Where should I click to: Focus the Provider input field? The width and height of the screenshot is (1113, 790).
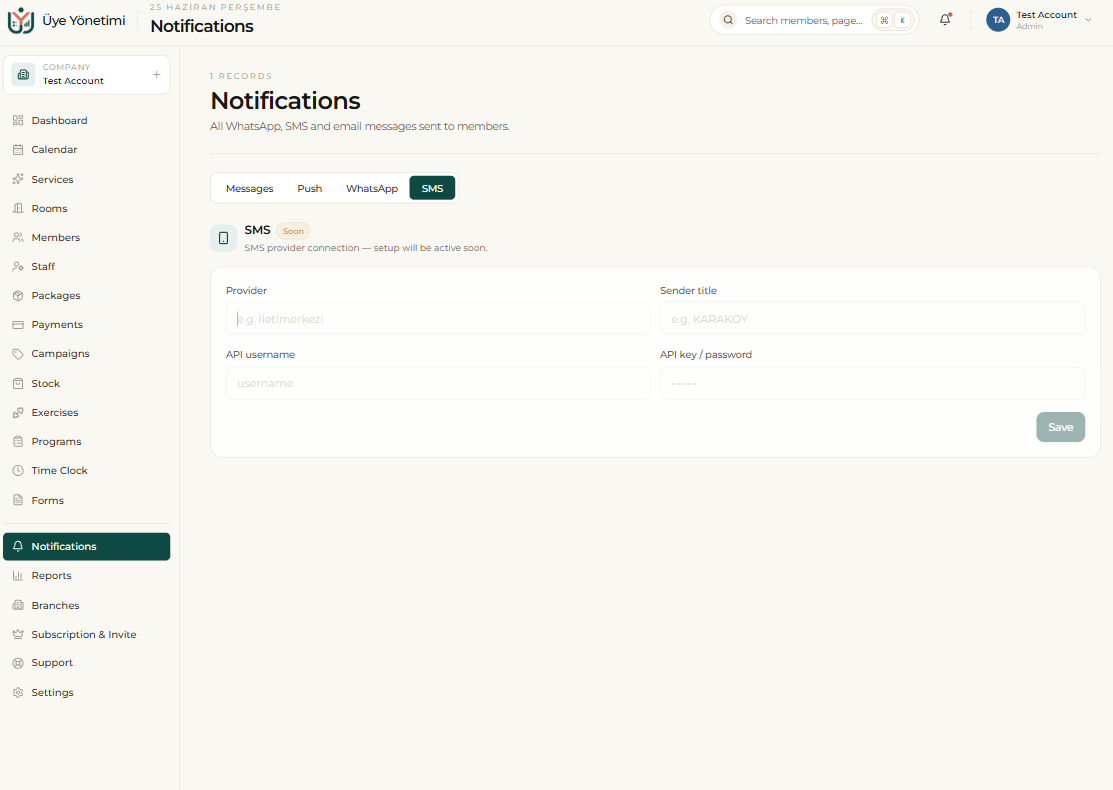click(x=438, y=319)
